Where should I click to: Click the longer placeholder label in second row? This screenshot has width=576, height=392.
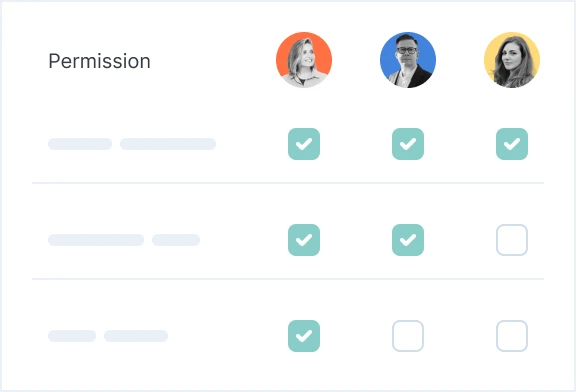tap(96, 240)
